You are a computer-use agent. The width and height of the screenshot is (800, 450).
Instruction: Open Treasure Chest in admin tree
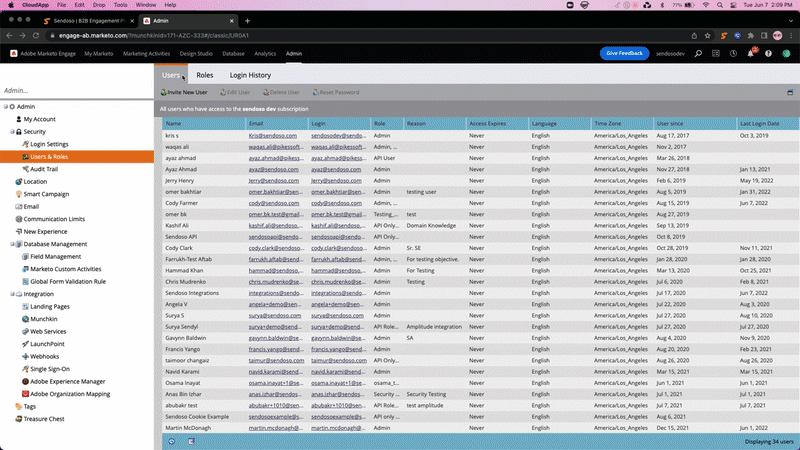pos(40,419)
